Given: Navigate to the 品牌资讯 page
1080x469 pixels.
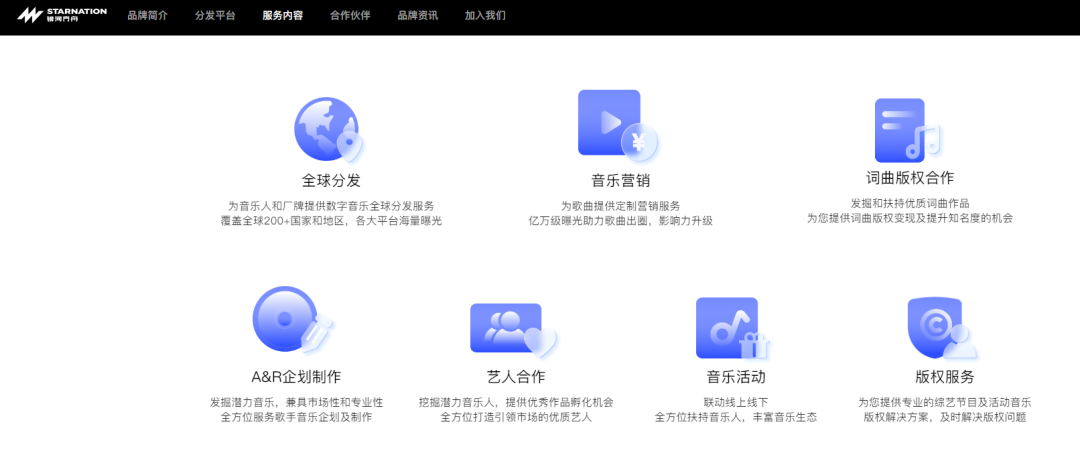Looking at the screenshot, I should 417,16.
